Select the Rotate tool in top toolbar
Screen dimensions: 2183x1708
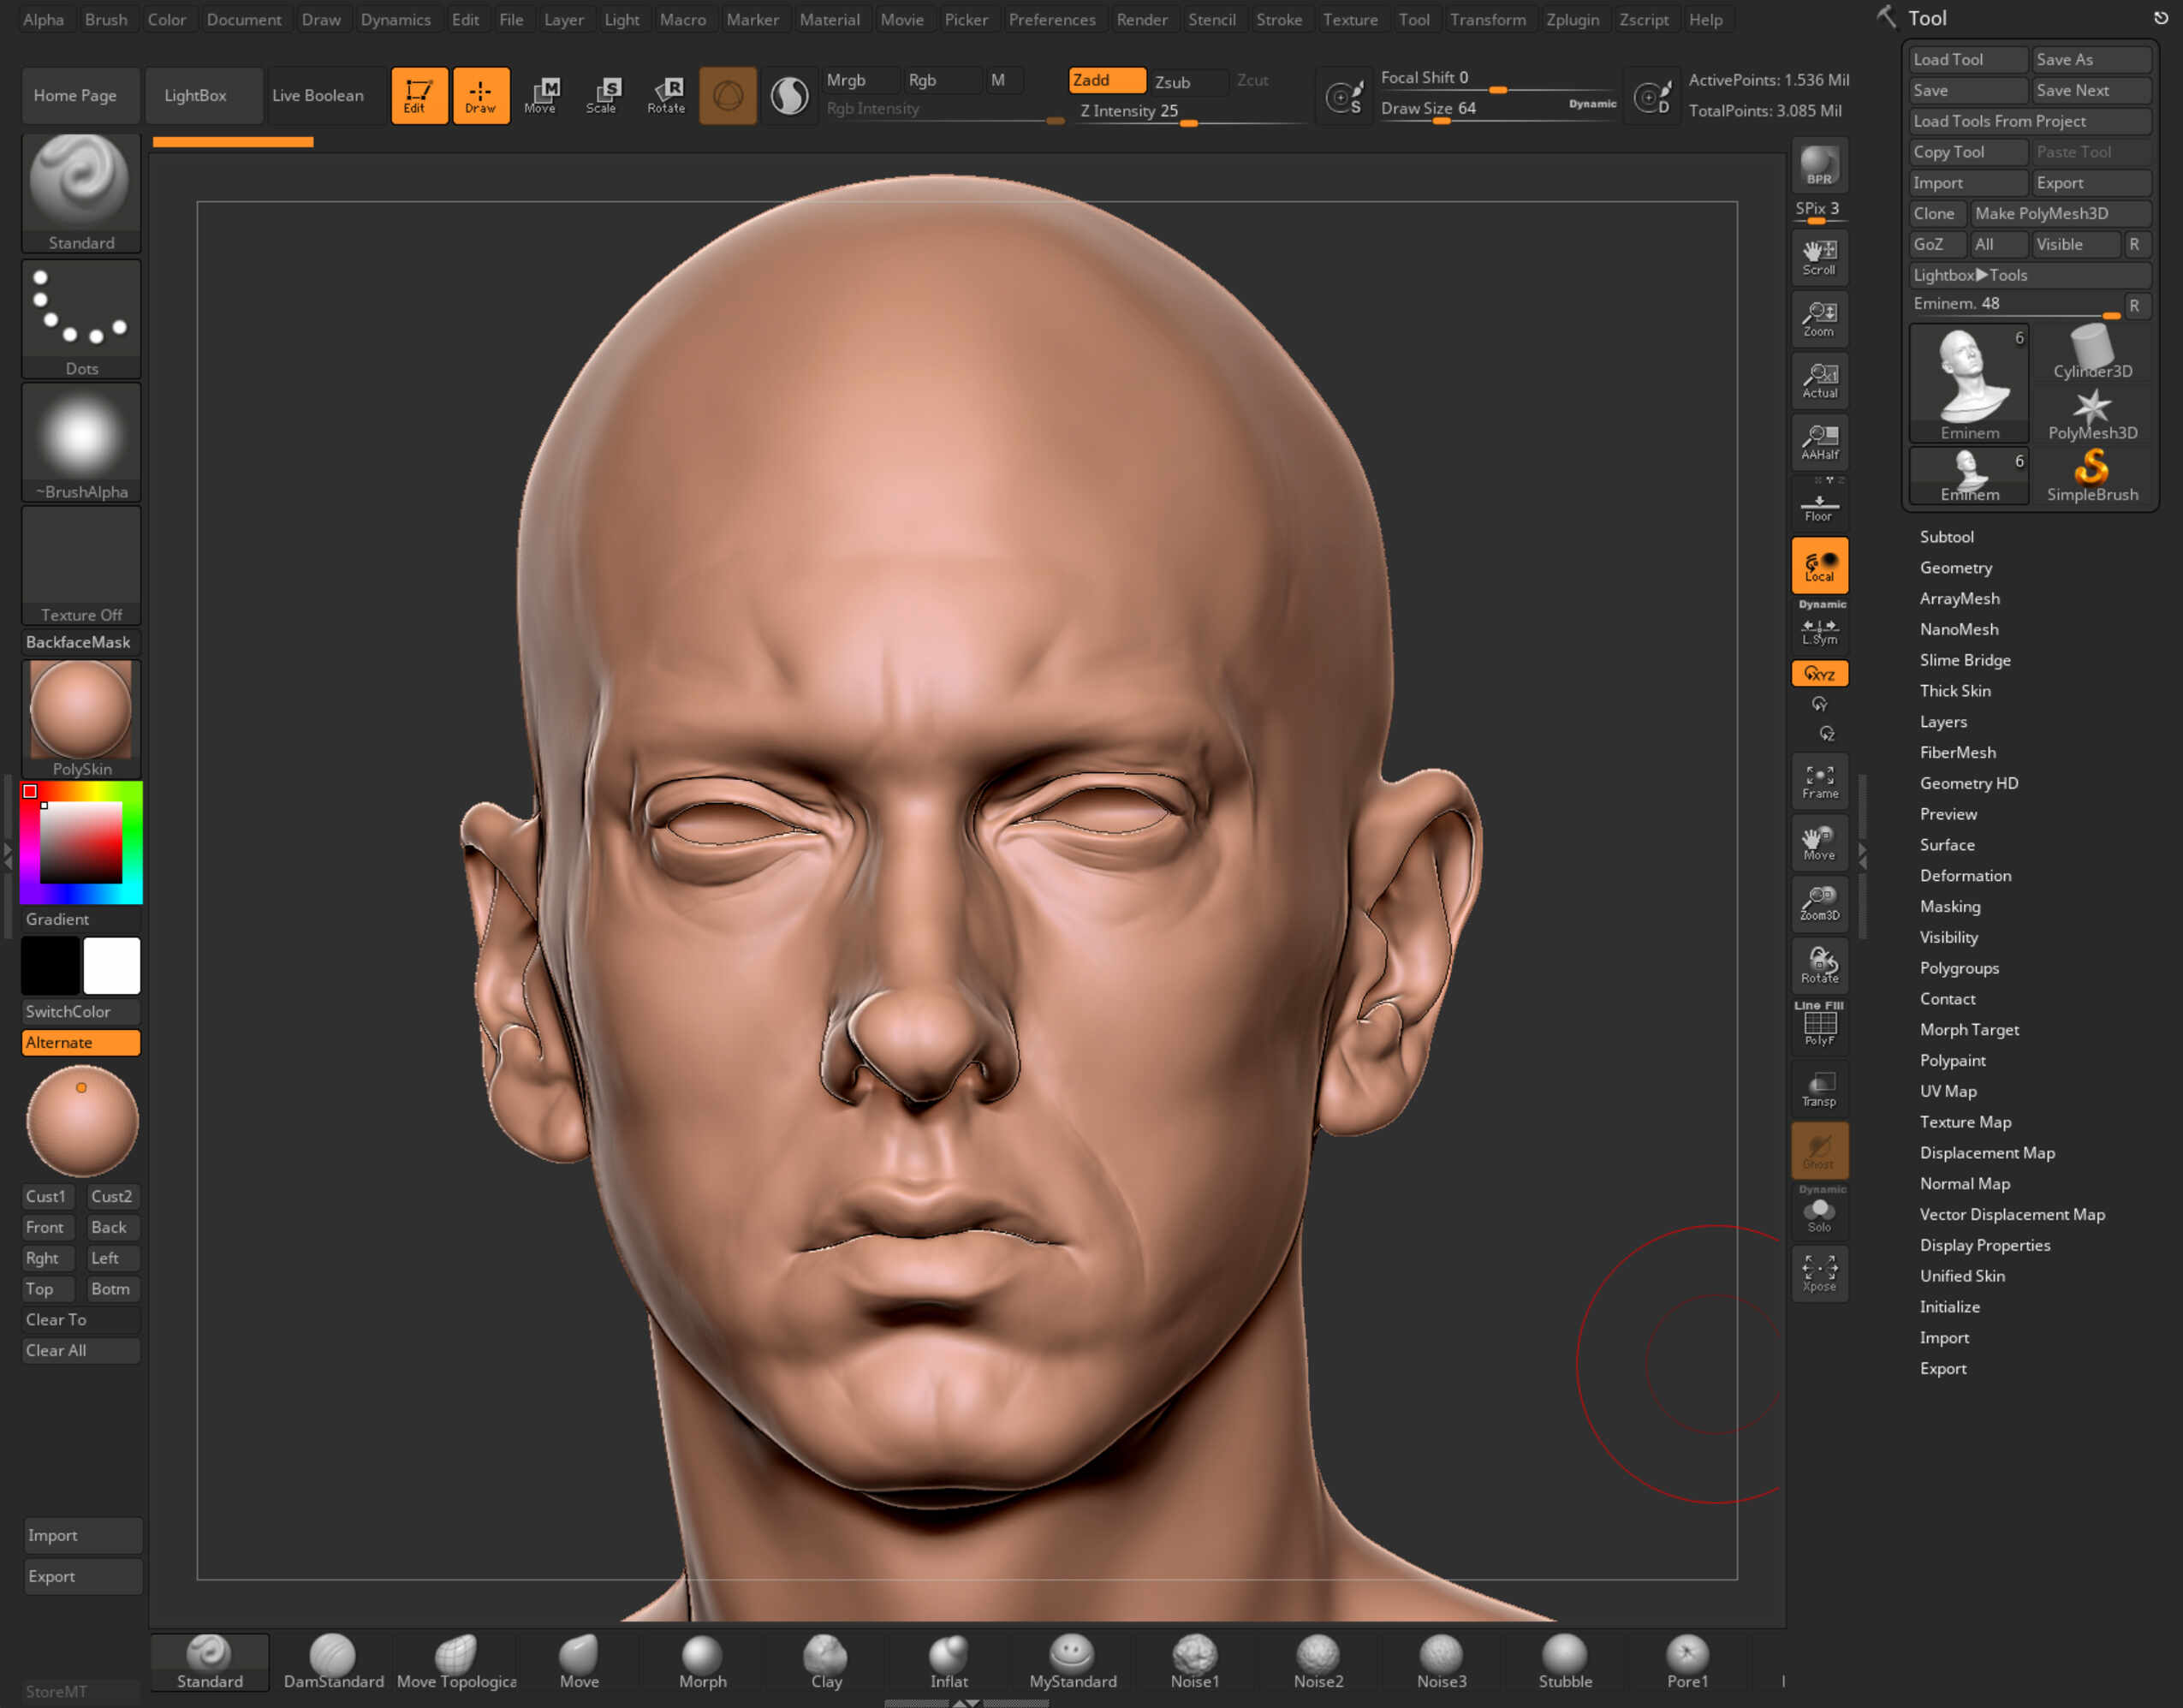tap(666, 95)
